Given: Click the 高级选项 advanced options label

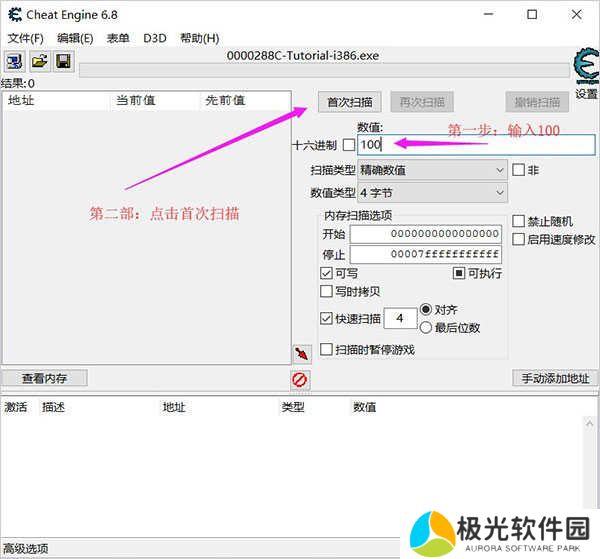Looking at the screenshot, I should 26,549.
